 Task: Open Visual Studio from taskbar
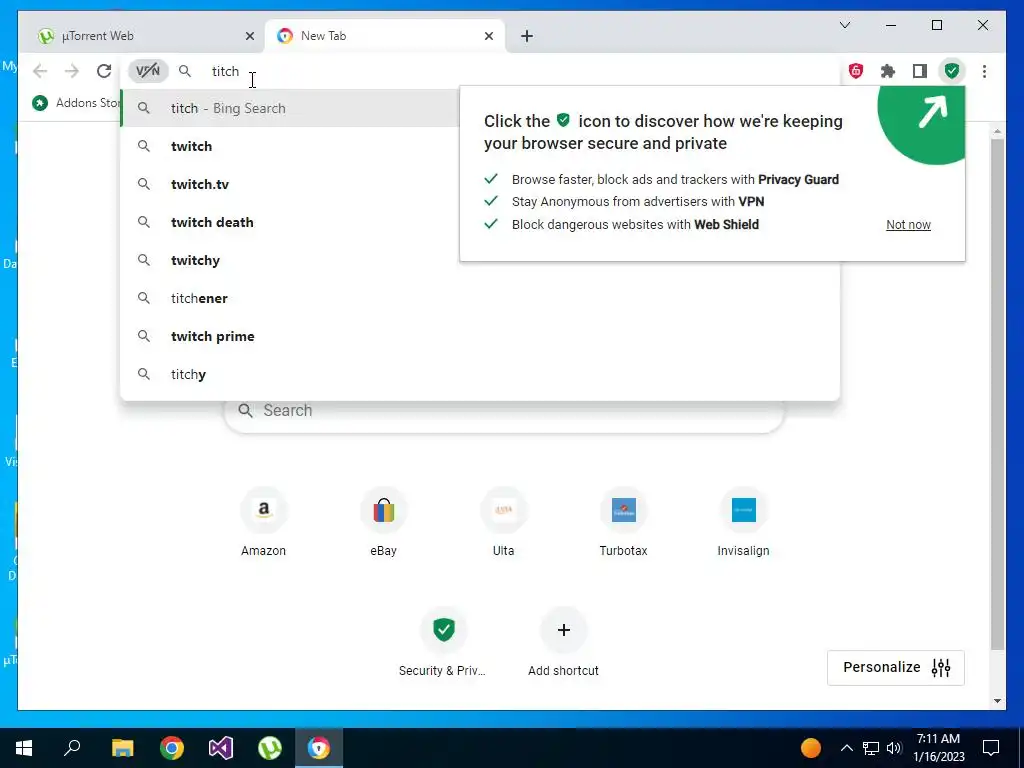[x=221, y=748]
